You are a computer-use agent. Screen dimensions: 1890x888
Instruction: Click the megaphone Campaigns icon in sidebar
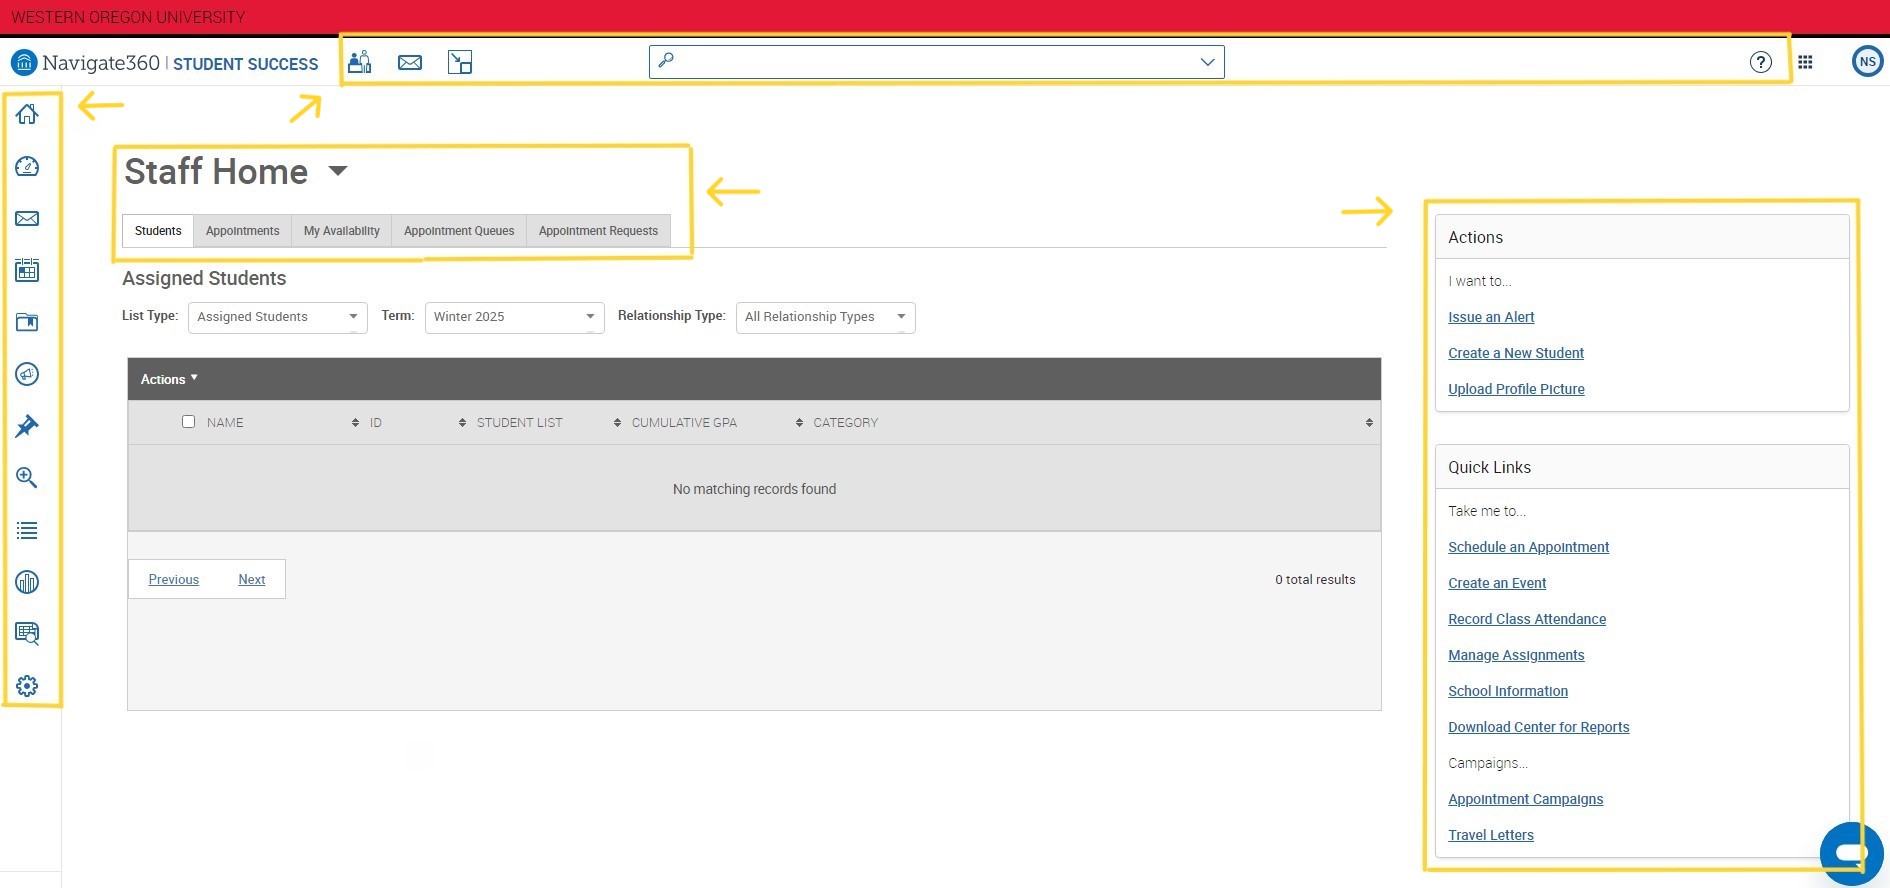coord(27,374)
